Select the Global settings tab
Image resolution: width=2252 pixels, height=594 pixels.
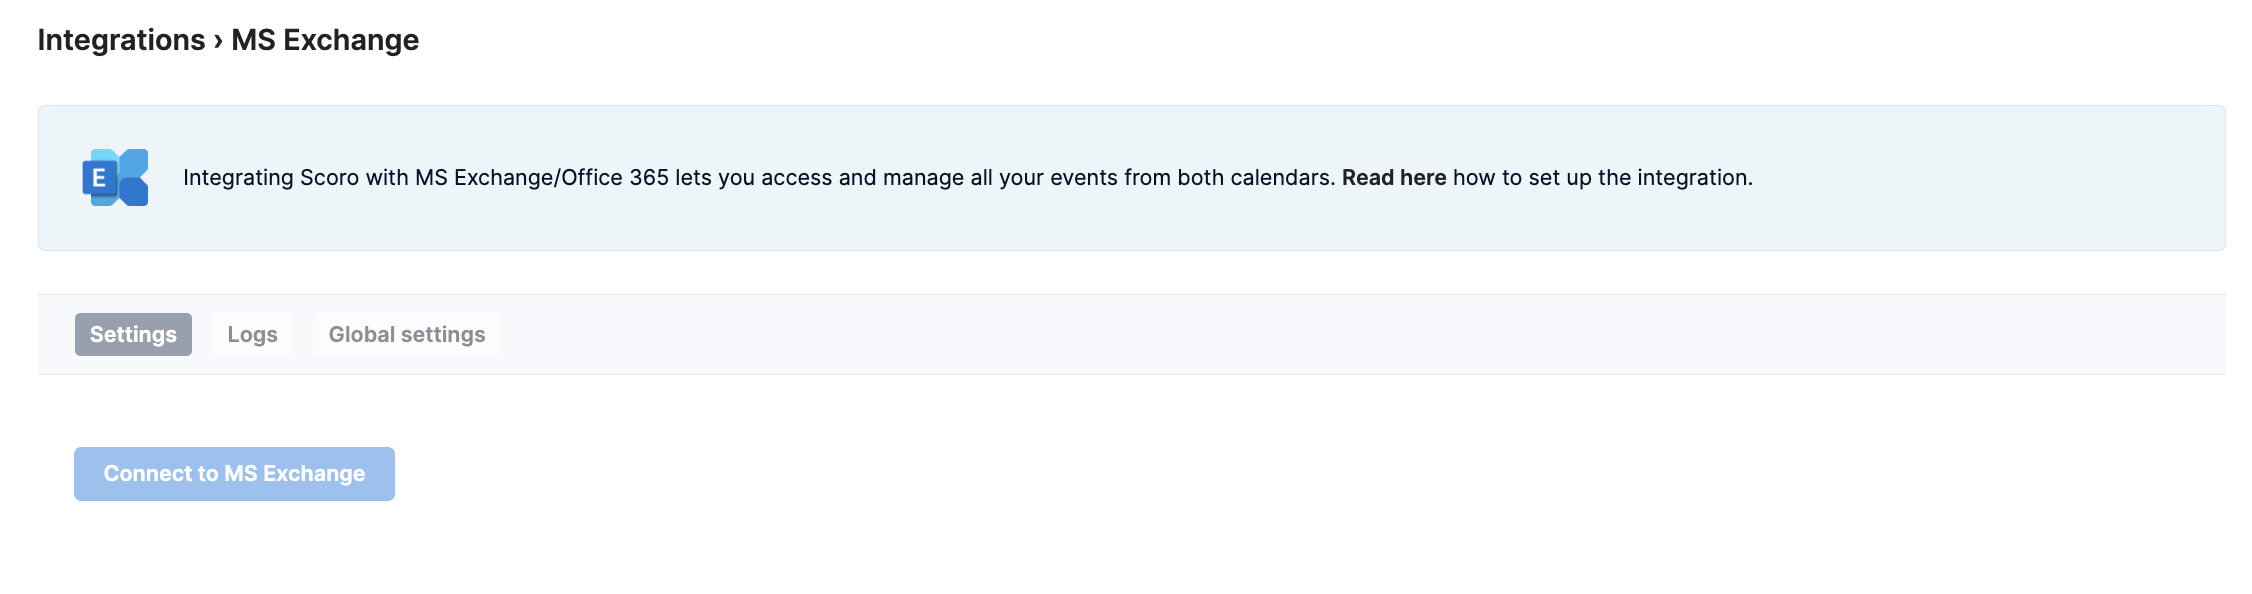[x=406, y=335]
